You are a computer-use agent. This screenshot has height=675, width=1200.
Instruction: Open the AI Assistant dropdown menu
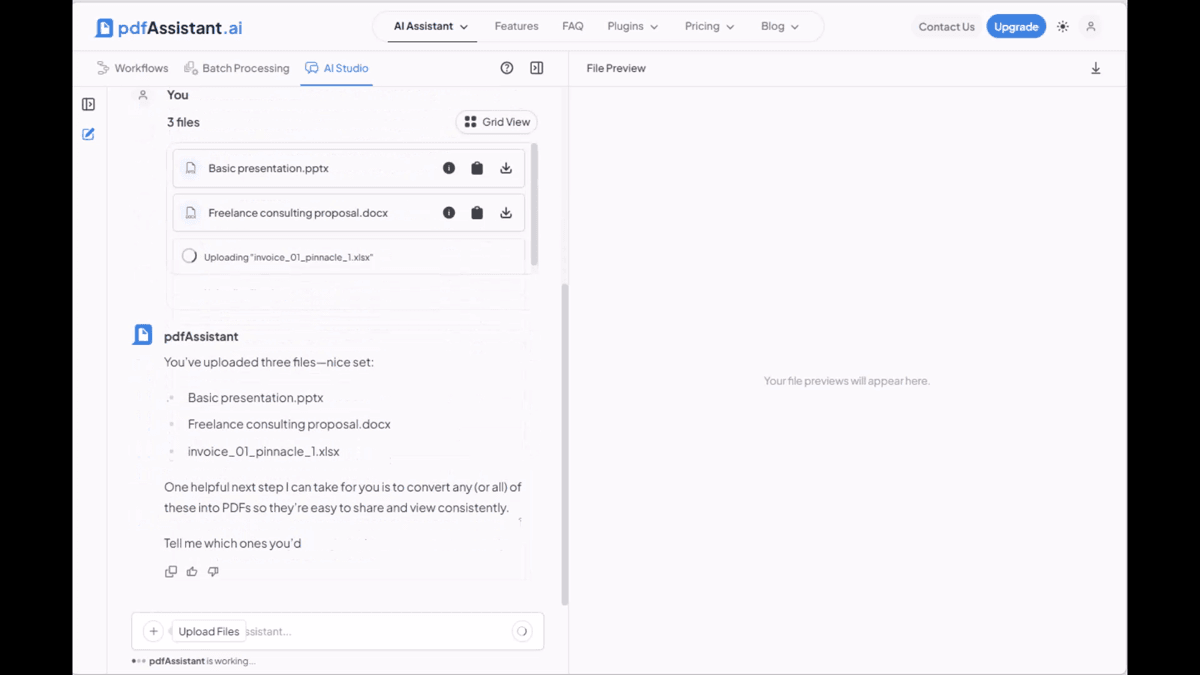coord(432,27)
